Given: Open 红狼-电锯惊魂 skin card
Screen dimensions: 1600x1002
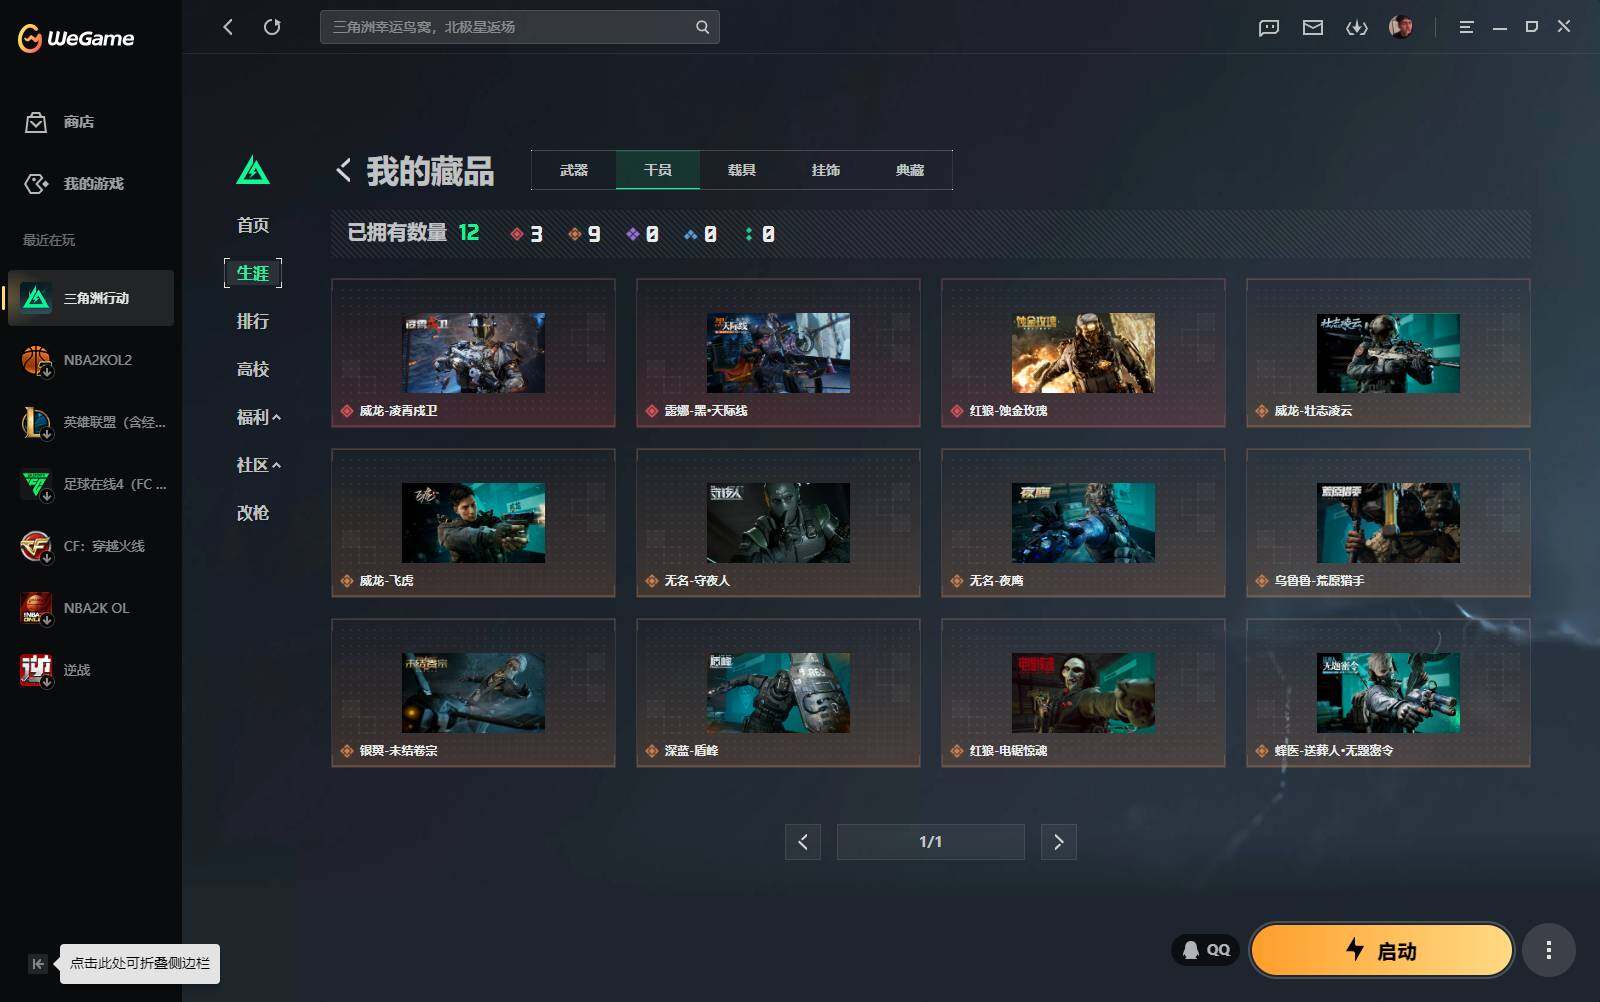Looking at the screenshot, I should [x=1083, y=693].
